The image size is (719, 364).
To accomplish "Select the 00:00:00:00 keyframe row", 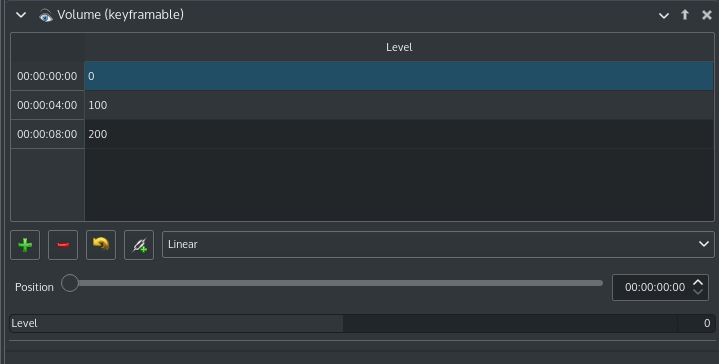I will click(362, 76).
